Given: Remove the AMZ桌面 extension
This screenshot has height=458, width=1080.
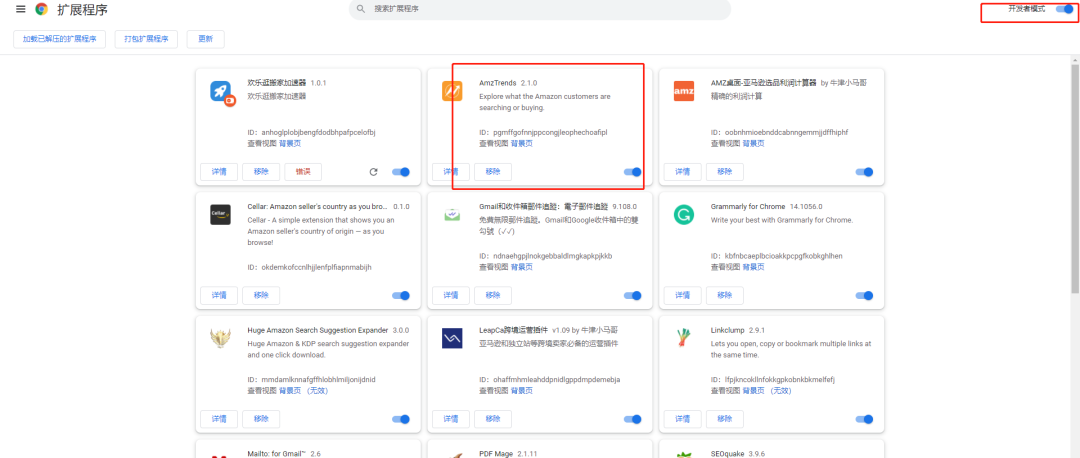Looking at the screenshot, I should point(725,172).
